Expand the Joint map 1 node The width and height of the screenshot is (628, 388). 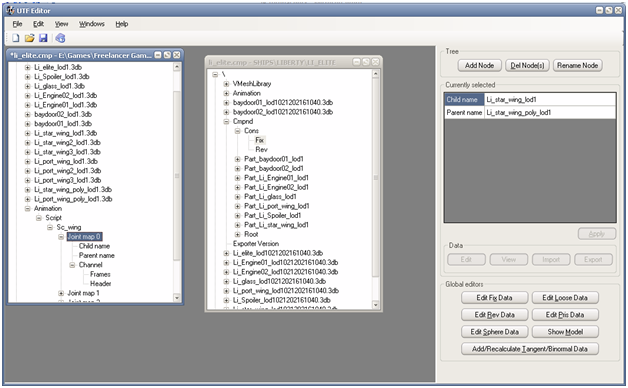(61, 293)
